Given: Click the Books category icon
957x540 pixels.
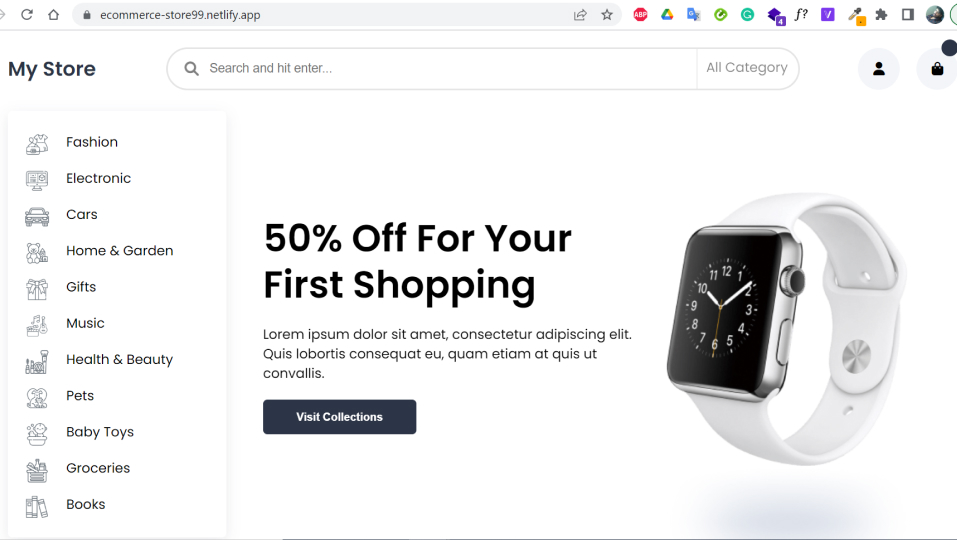Looking at the screenshot, I should [37, 506].
